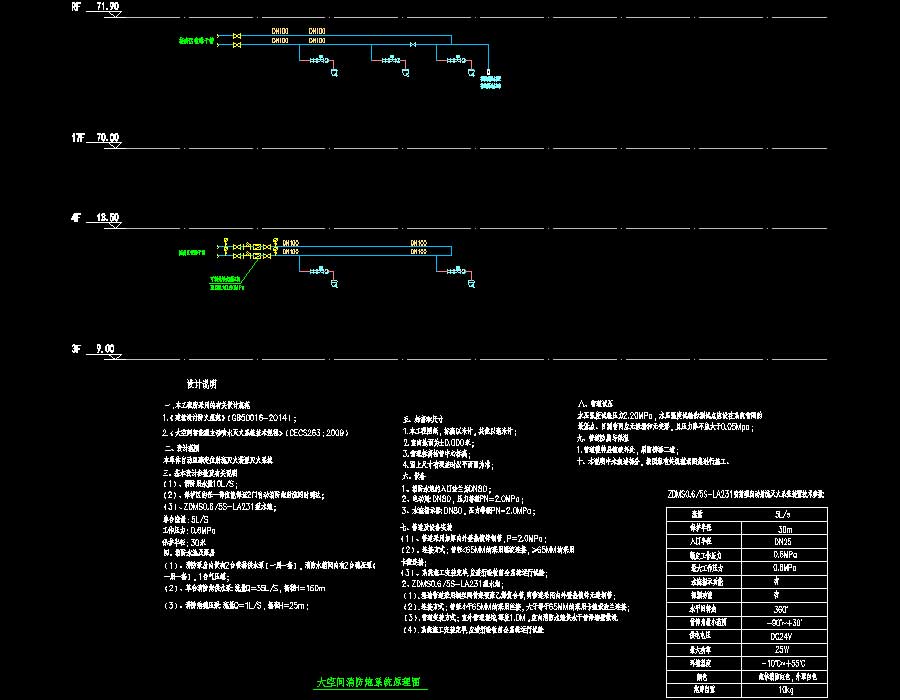Viewport: 900px width, 700px height.
Task: Click the -90°~+30° table cell
Action: (x=784, y=623)
